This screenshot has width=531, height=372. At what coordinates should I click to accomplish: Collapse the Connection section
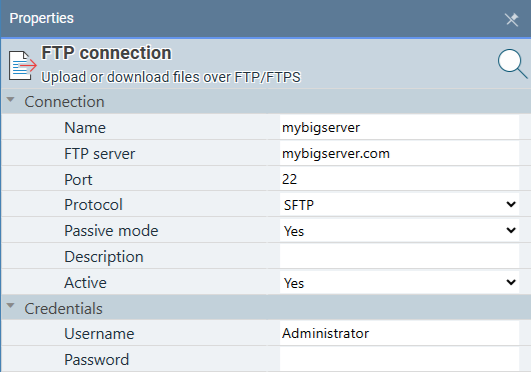click(11, 100)
